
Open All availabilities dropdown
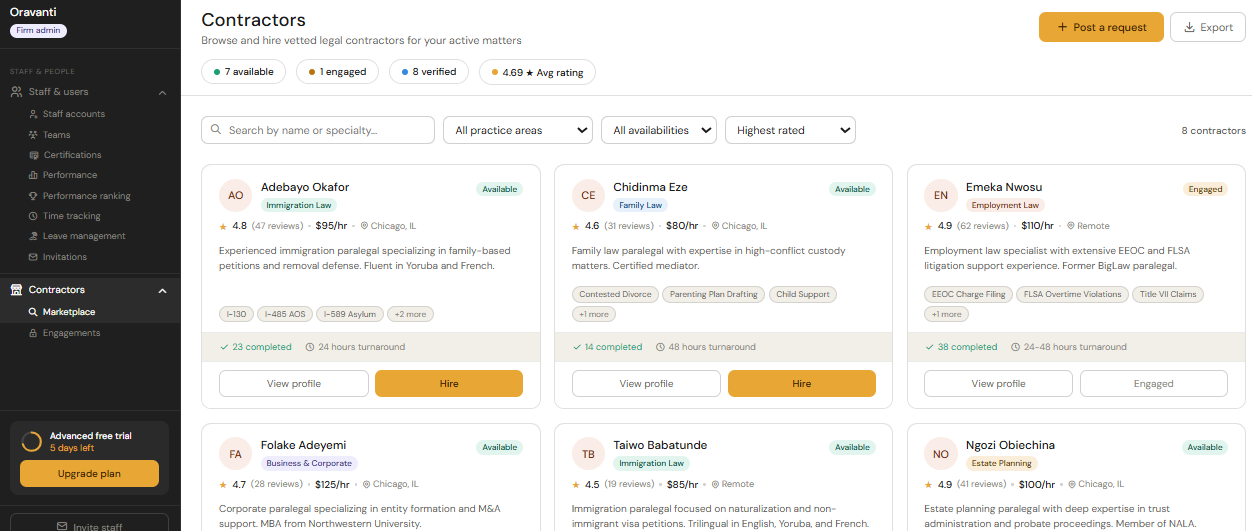pos(659,130)
